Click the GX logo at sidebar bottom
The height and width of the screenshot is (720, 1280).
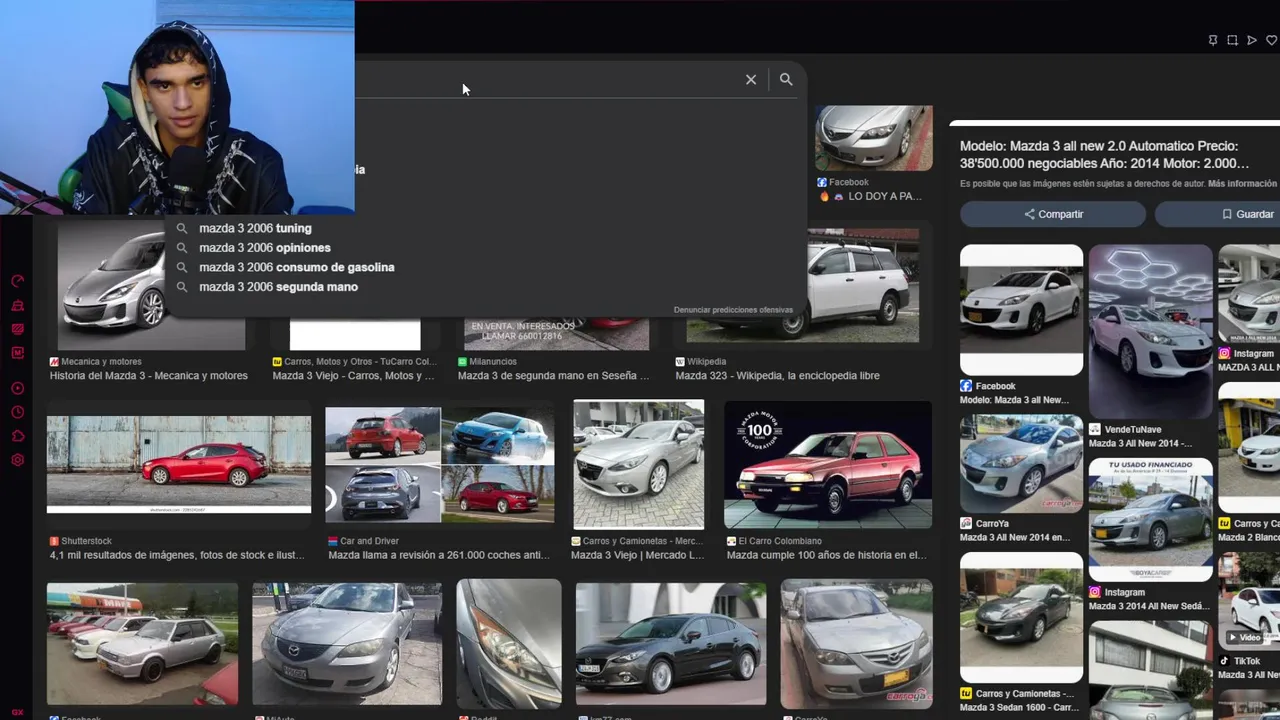tap(17, 713)
